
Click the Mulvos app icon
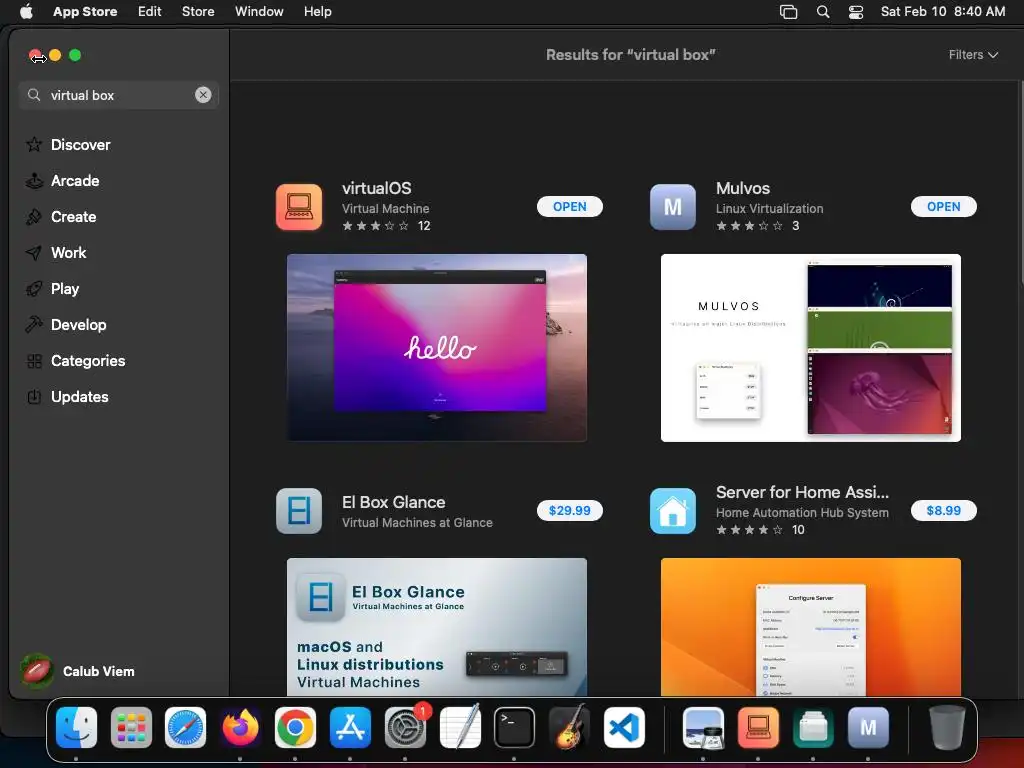(673, 207)
